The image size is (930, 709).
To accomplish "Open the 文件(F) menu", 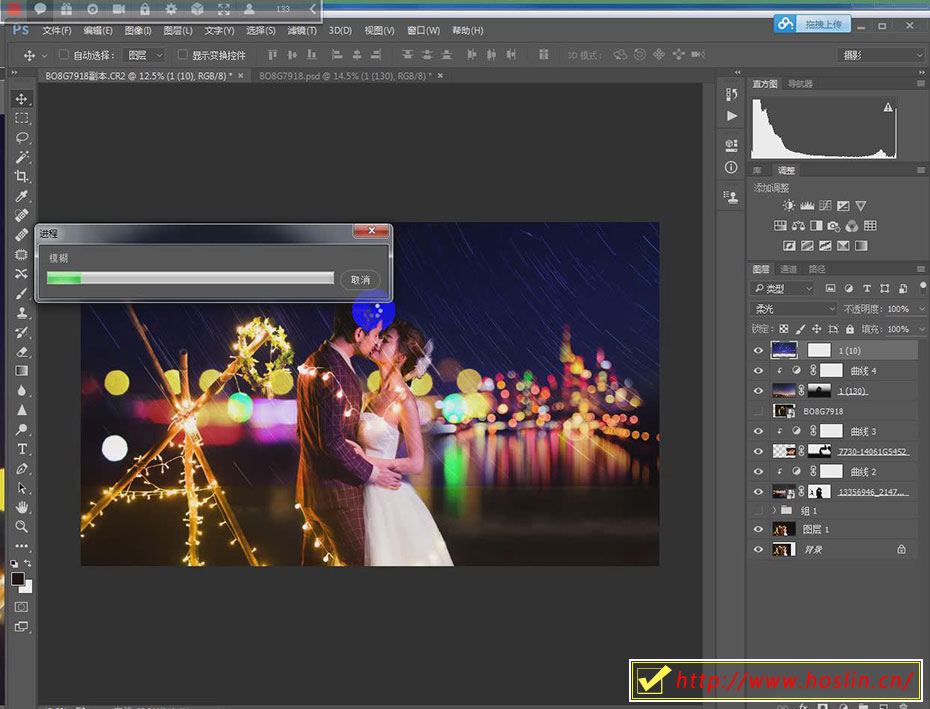I will click(x=56, y=30).
